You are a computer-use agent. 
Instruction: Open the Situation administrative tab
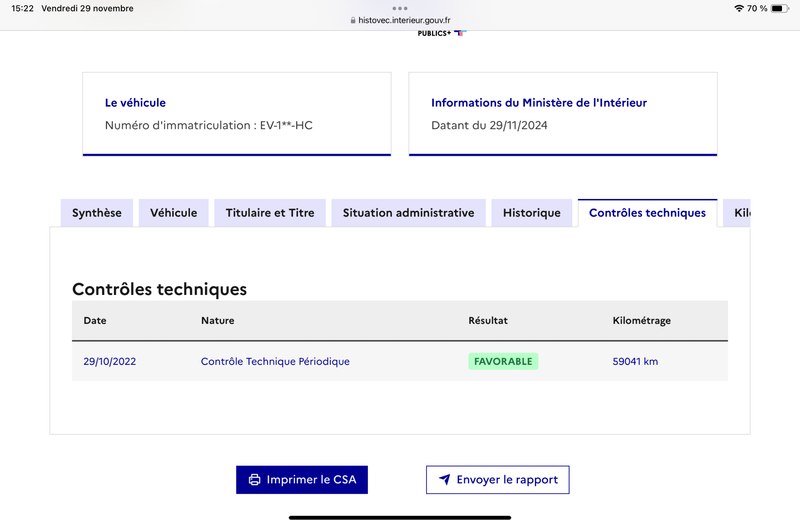point(409,213)
